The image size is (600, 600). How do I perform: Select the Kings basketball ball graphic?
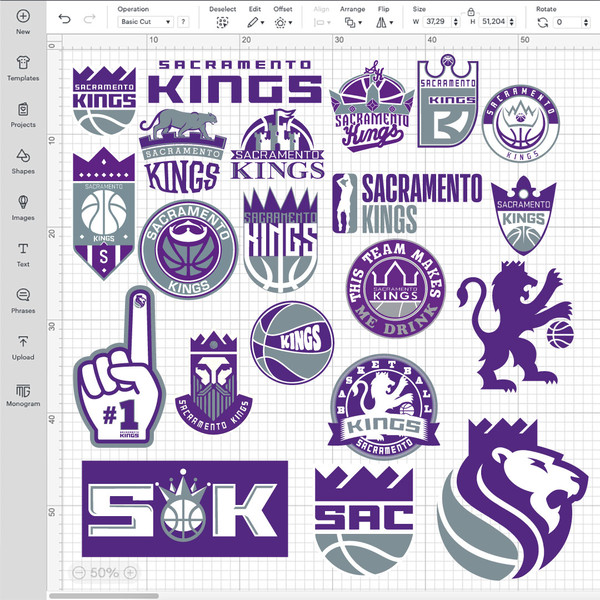pos(292,343)
